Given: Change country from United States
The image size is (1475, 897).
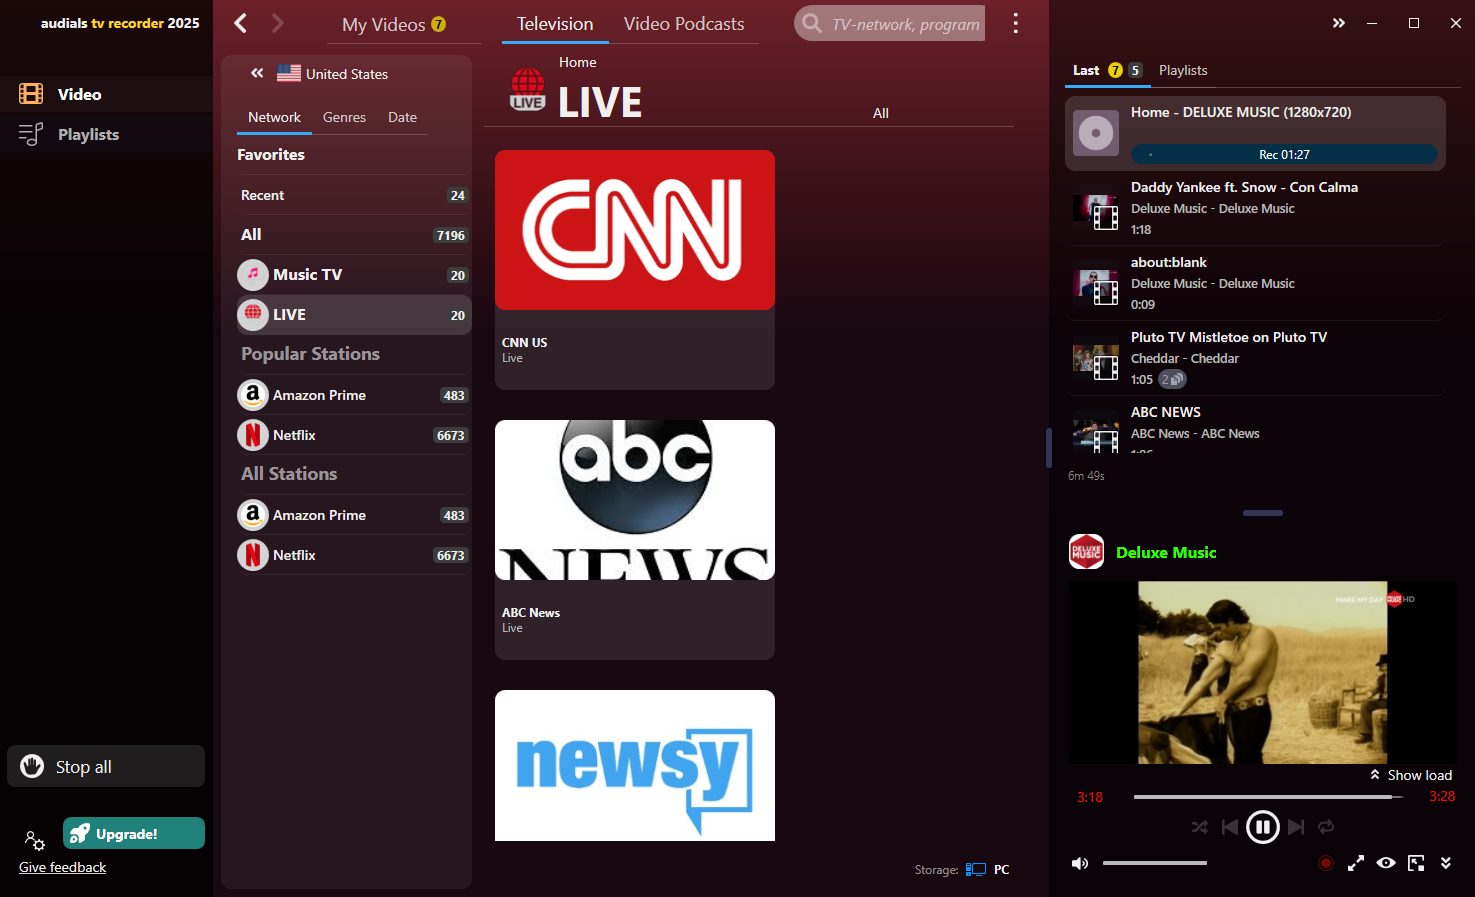Looking at the screenshot, I should coord(332,73).
